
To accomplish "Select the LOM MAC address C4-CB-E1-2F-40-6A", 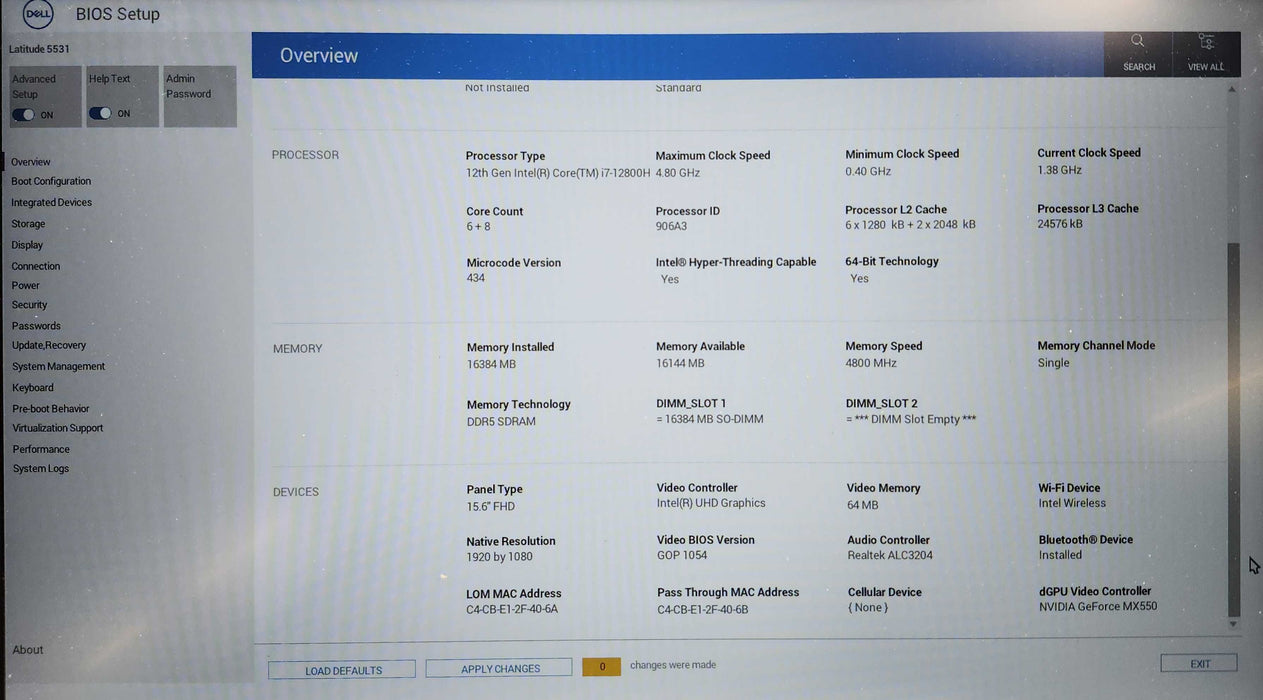I will pos(512,609).
